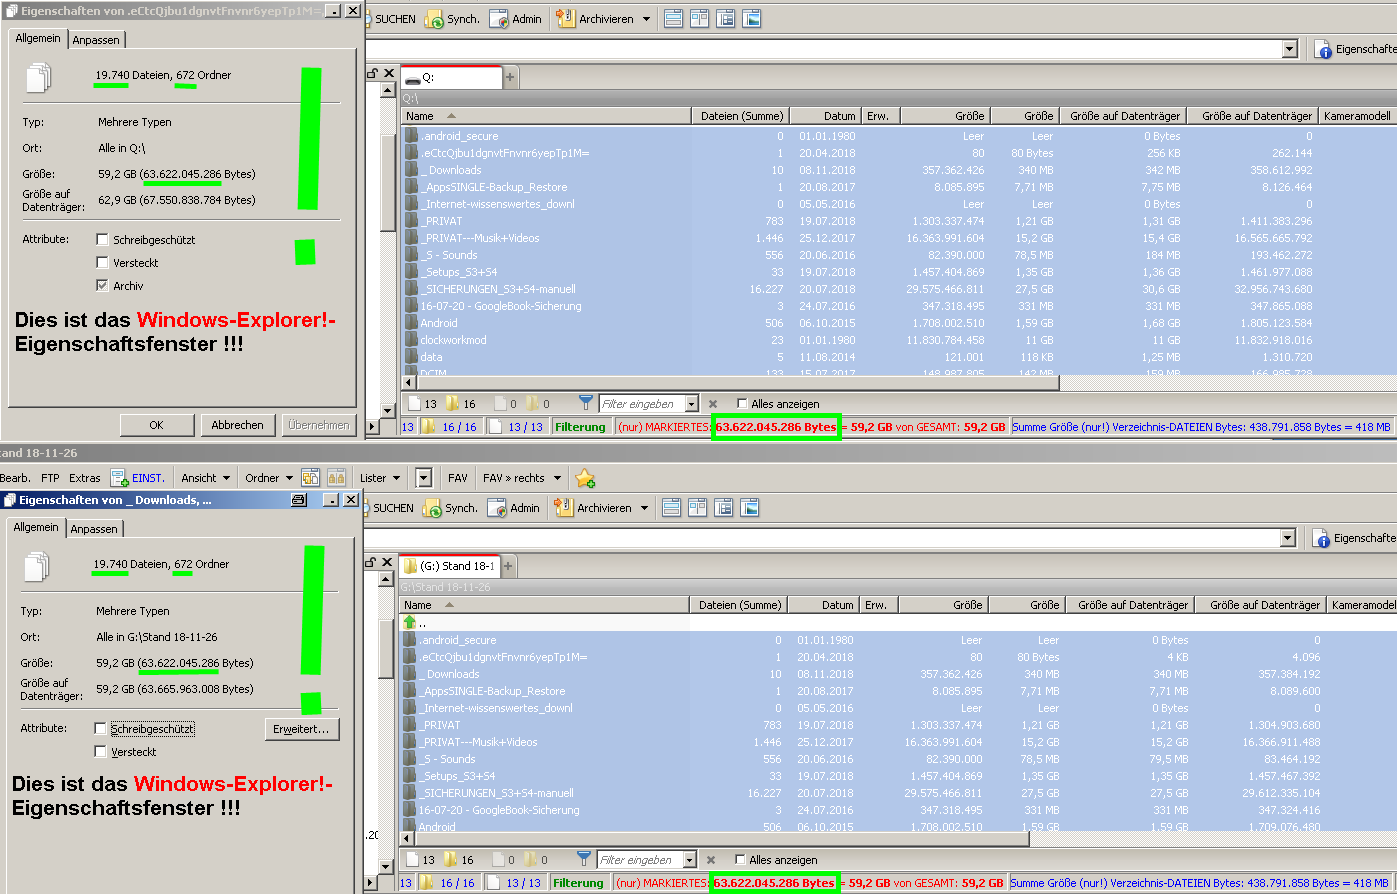Click the Eigenschaften info icon in upper pane
The width and height of the screenshot is (1397, 894).
pyautogui.click(x=1323, y=49)
